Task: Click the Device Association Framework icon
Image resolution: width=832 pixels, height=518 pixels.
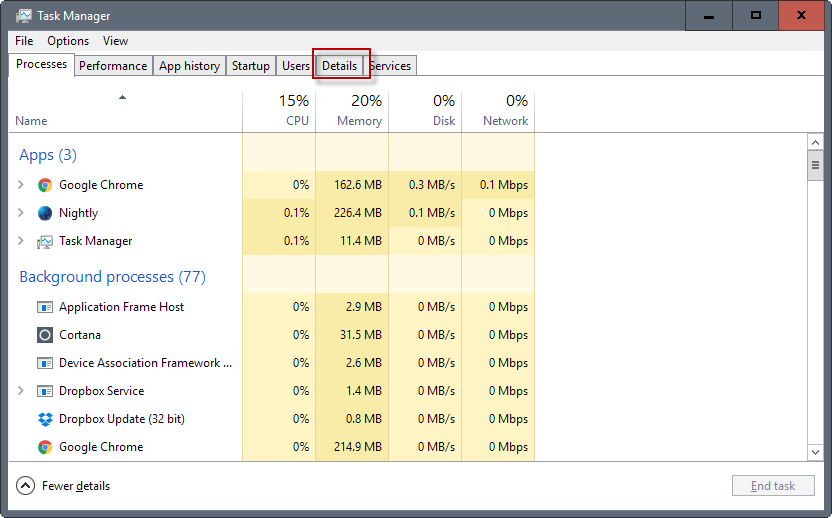Action: click(x=45, y=363)
